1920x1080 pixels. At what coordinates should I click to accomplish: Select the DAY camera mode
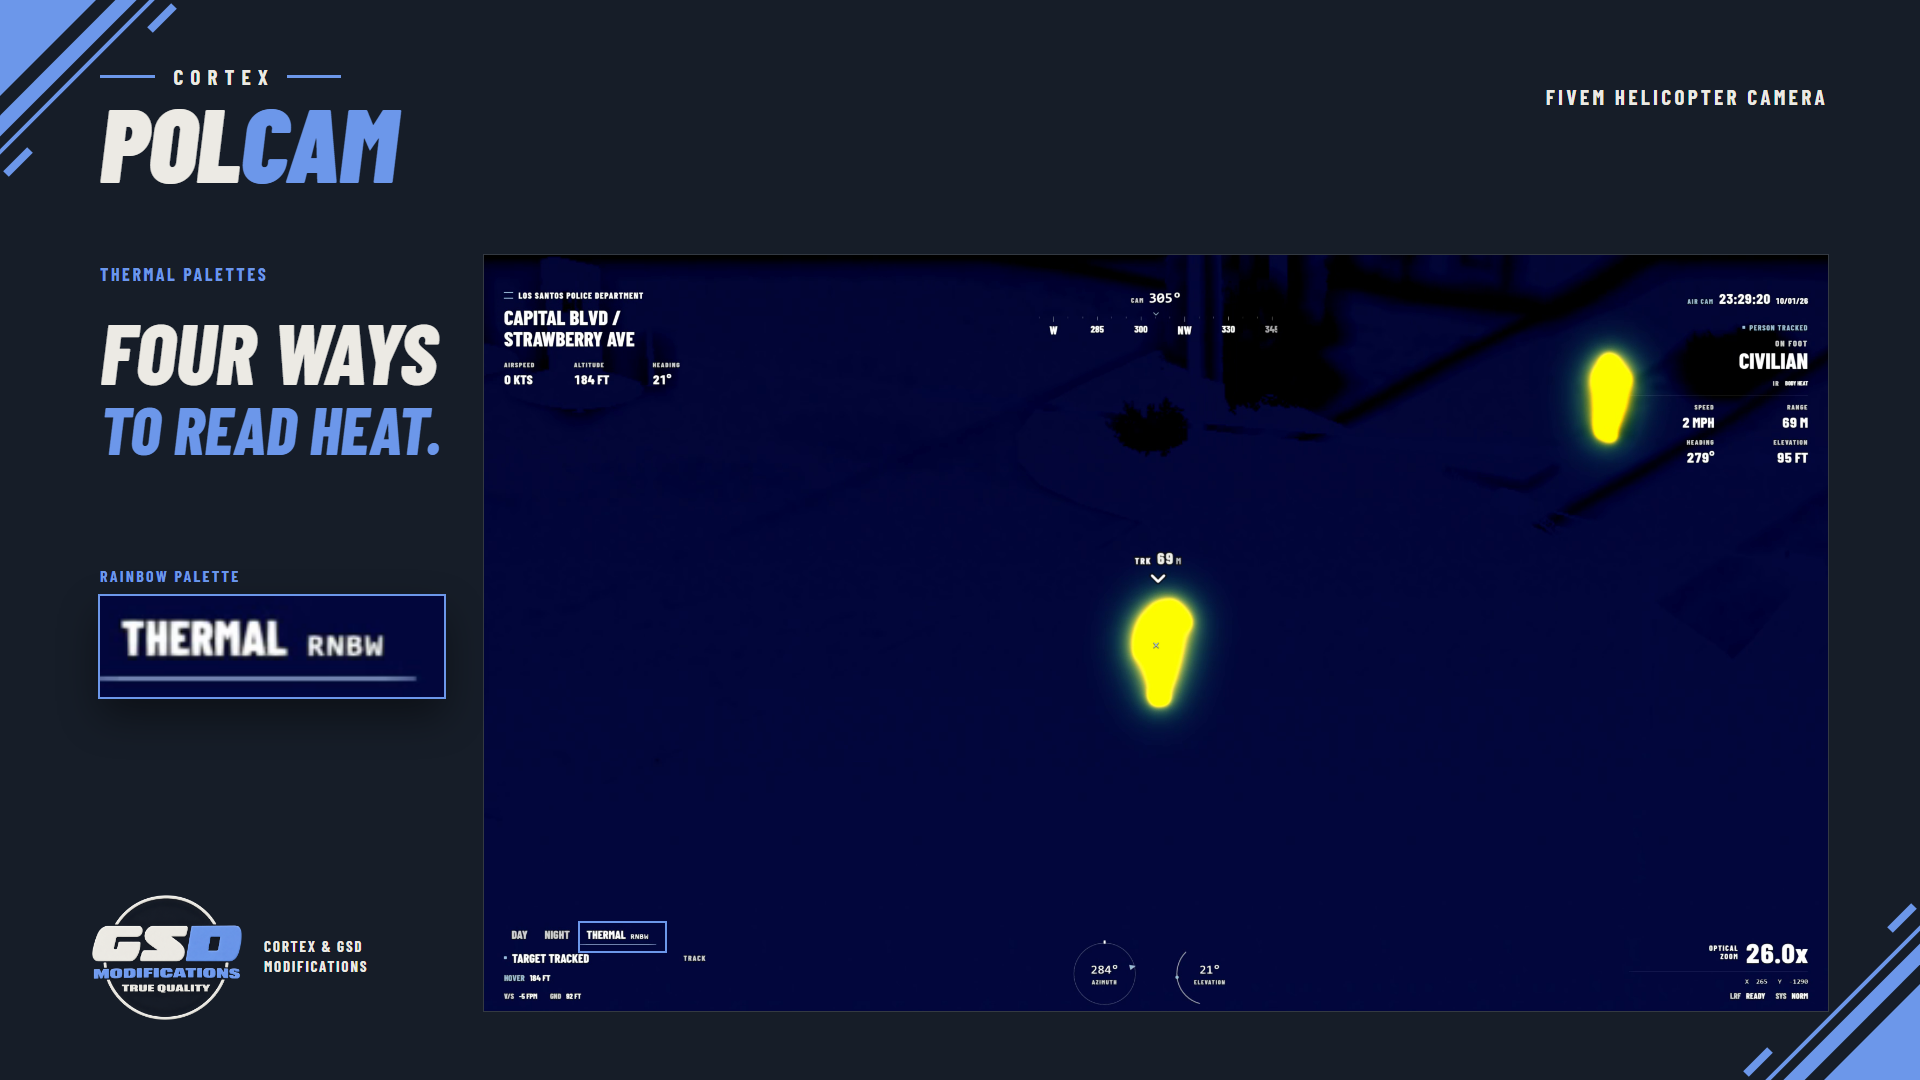519,935
